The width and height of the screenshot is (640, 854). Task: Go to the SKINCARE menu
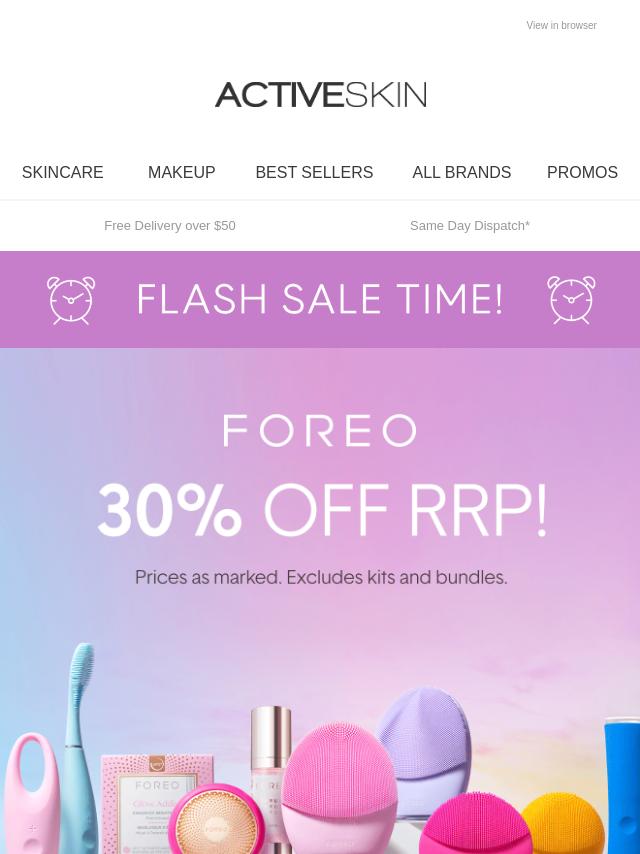tap(63, 172)
